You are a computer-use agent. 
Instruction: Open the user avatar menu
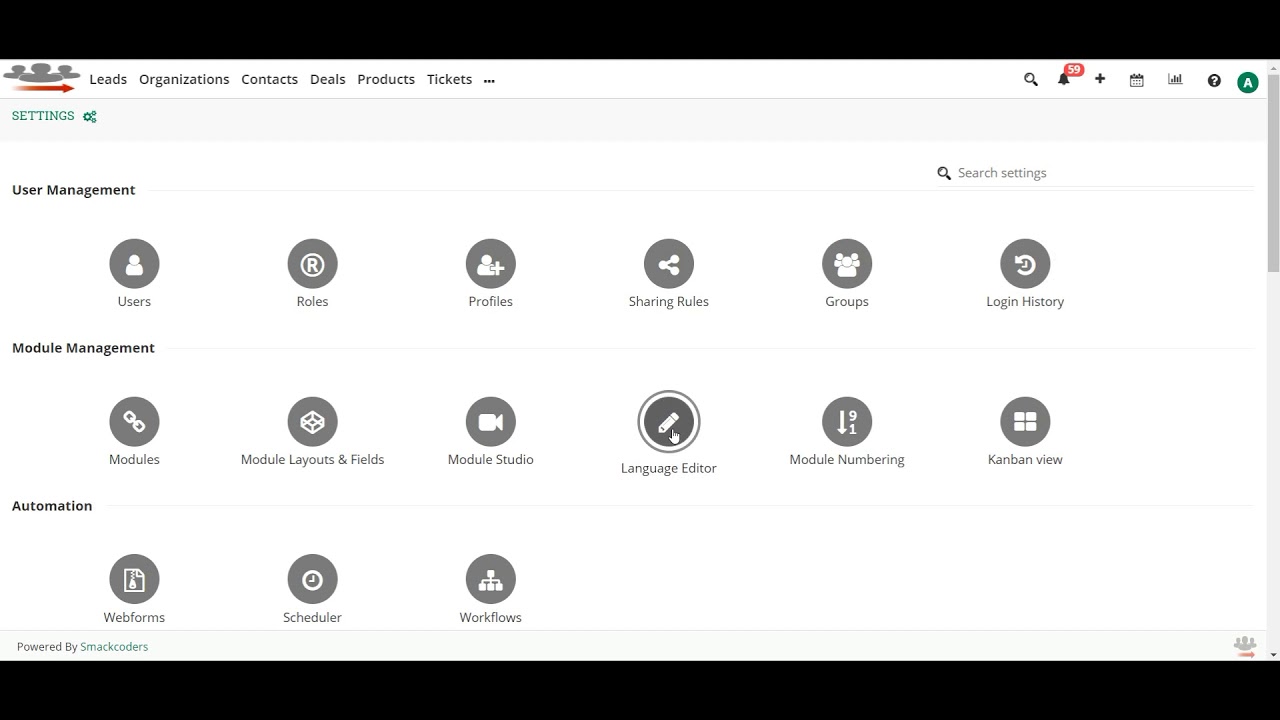point(1247,83)
